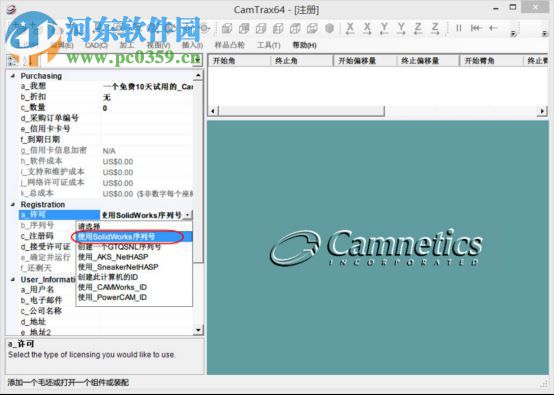The width and height of the screenshot is (554, 395).
Task: Select the d_接受许可证 property row
Action: tap(47, 247)
